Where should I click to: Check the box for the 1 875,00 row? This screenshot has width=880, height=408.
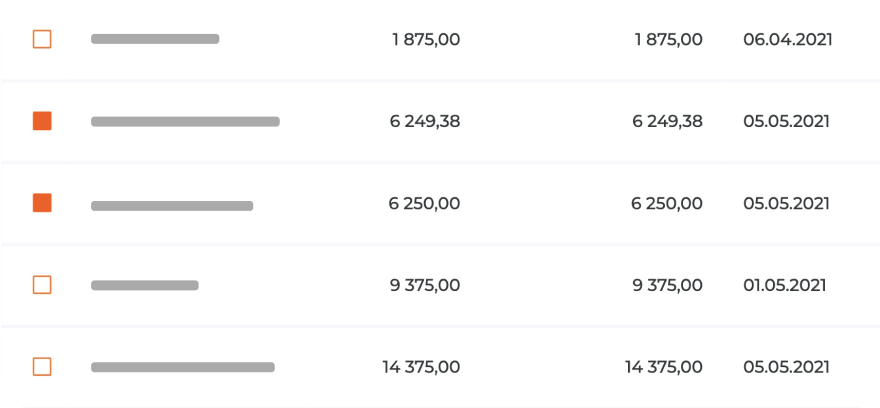[42, 39]
